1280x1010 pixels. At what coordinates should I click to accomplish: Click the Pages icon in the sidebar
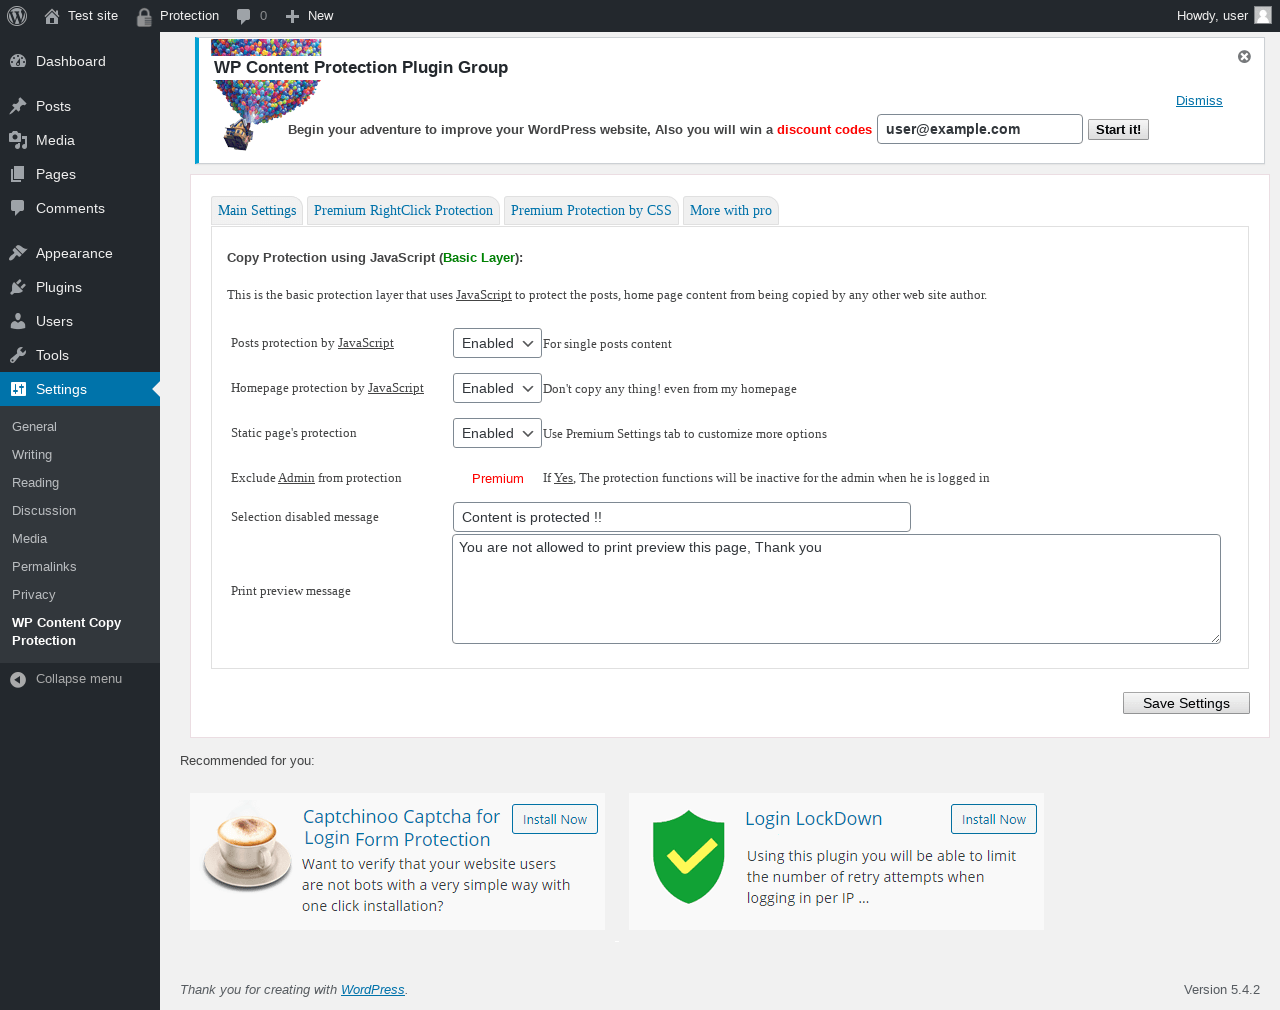click(x=18, y=174)
